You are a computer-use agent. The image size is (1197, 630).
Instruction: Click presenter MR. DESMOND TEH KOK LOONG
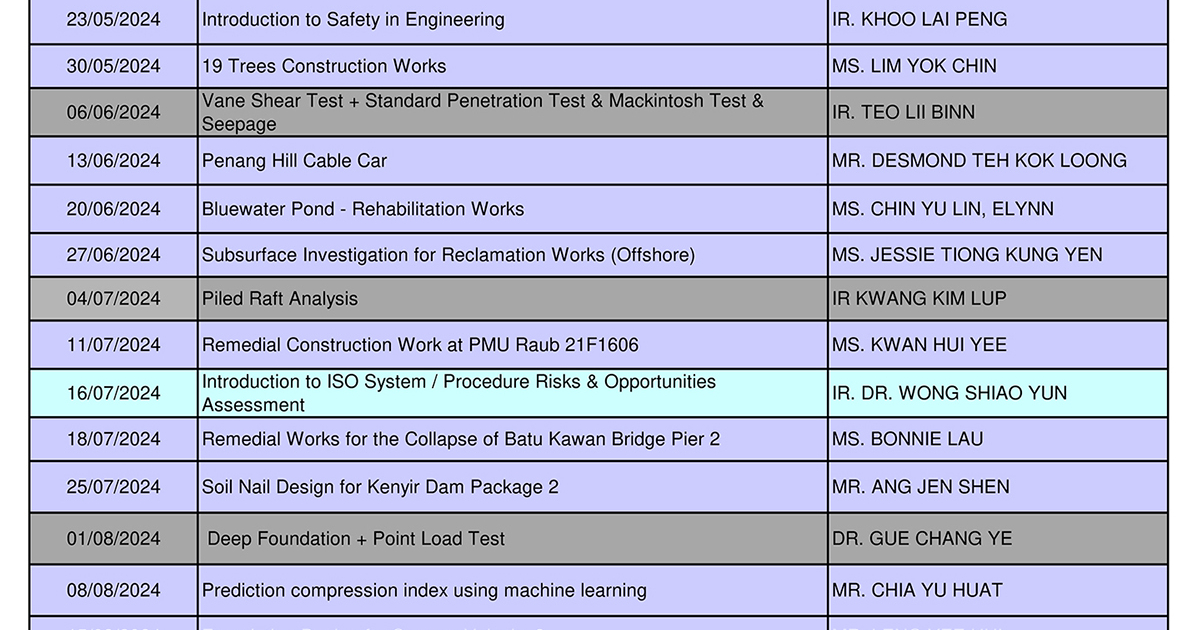979,161
